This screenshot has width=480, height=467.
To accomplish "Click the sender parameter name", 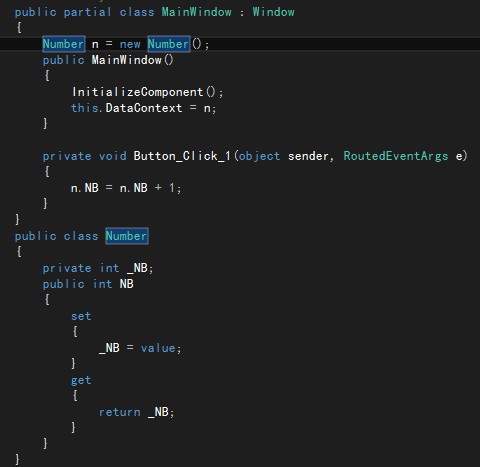I will [308, 156].
